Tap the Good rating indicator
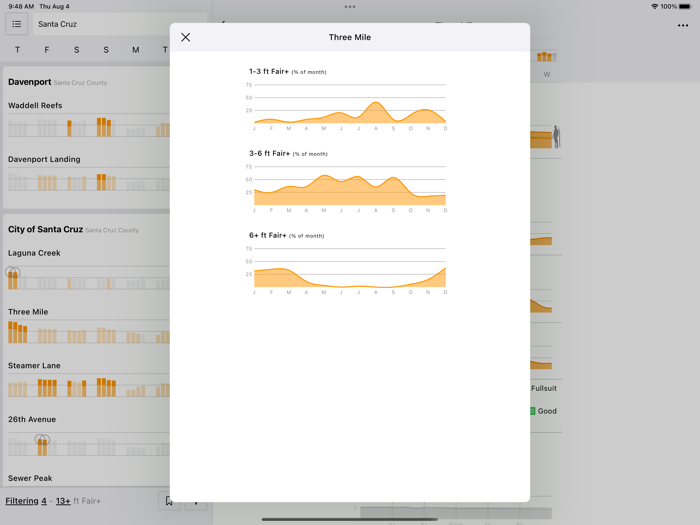 (x=543, y=411)
